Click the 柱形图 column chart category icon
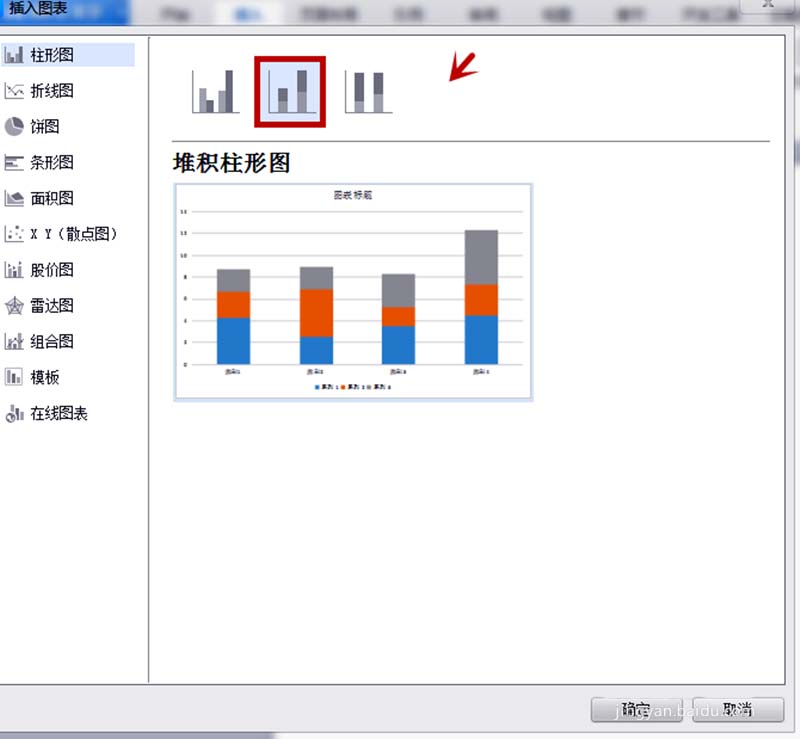The height and width of the screenshot is (739, 800). click(x=14, y=55)
